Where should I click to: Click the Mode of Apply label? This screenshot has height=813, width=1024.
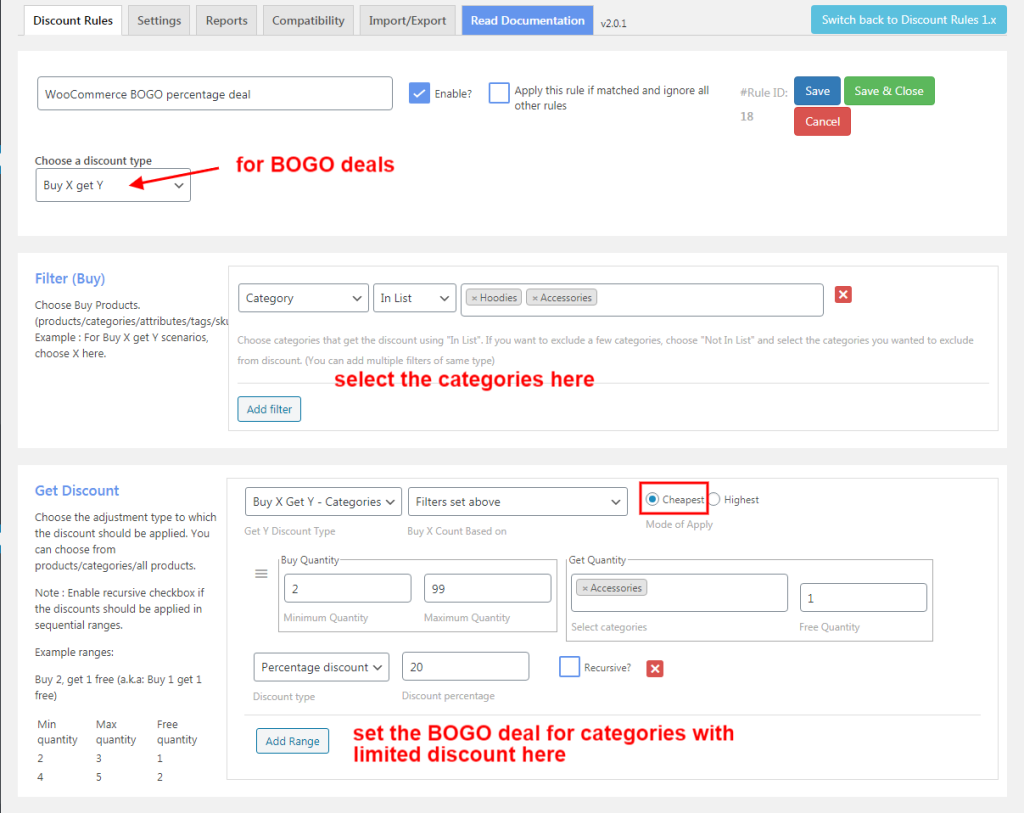(x=679, y=524)
